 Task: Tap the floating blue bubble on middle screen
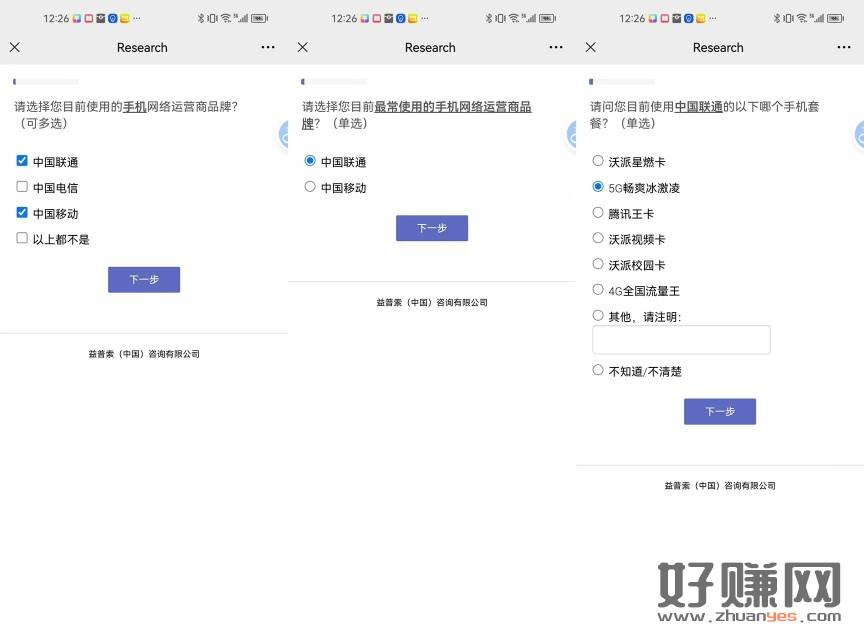[x=571, y=135]
